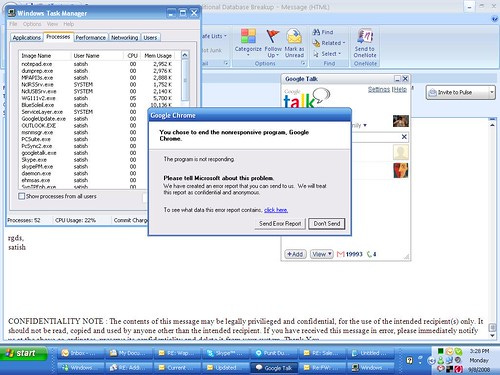500x375 pixels.
Task: Select the OUTLOOK.EXE process row
Action: click(83, 126)
